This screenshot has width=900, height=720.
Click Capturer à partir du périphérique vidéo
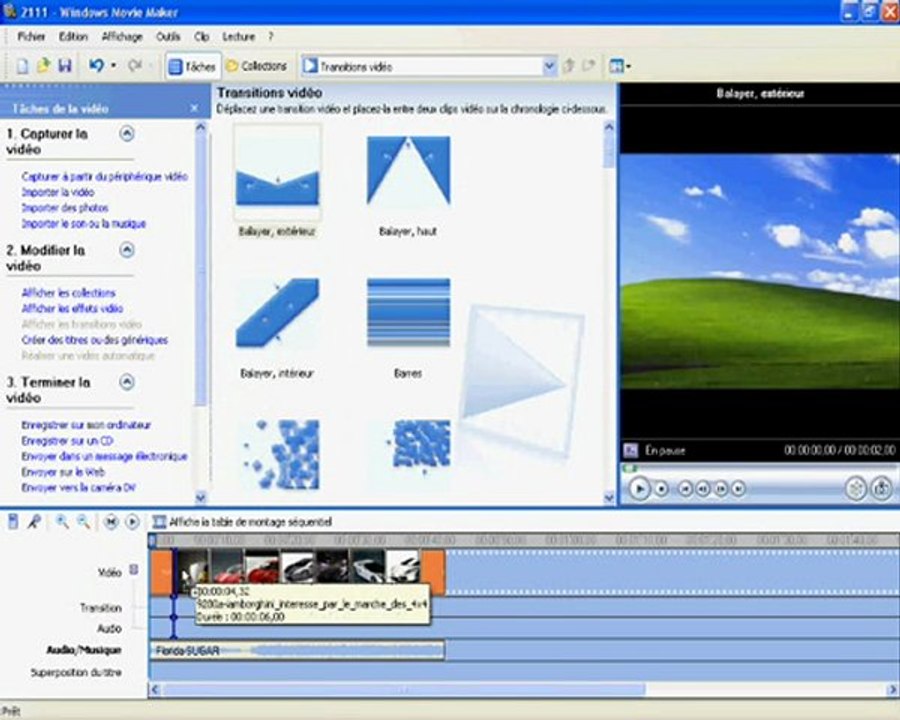point(104,177)
